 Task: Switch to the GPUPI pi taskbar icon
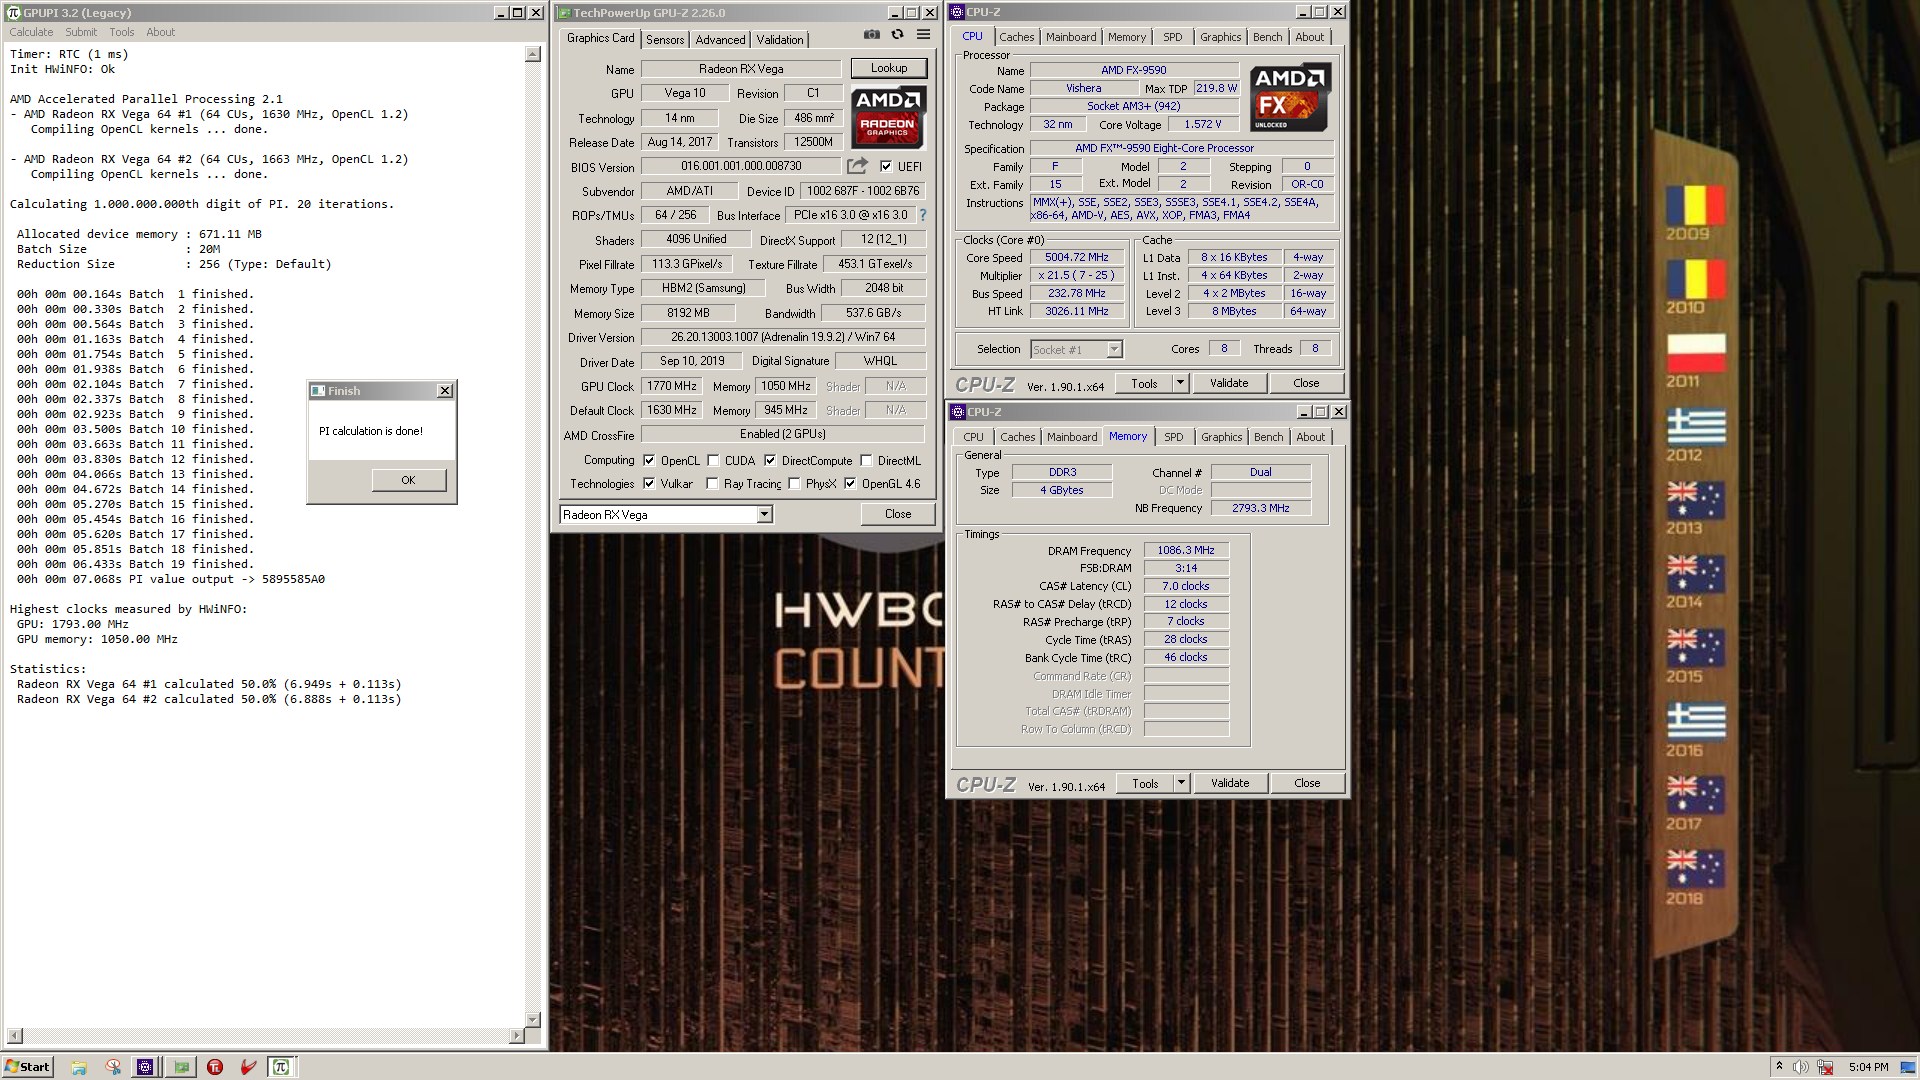pos(281,1067)
